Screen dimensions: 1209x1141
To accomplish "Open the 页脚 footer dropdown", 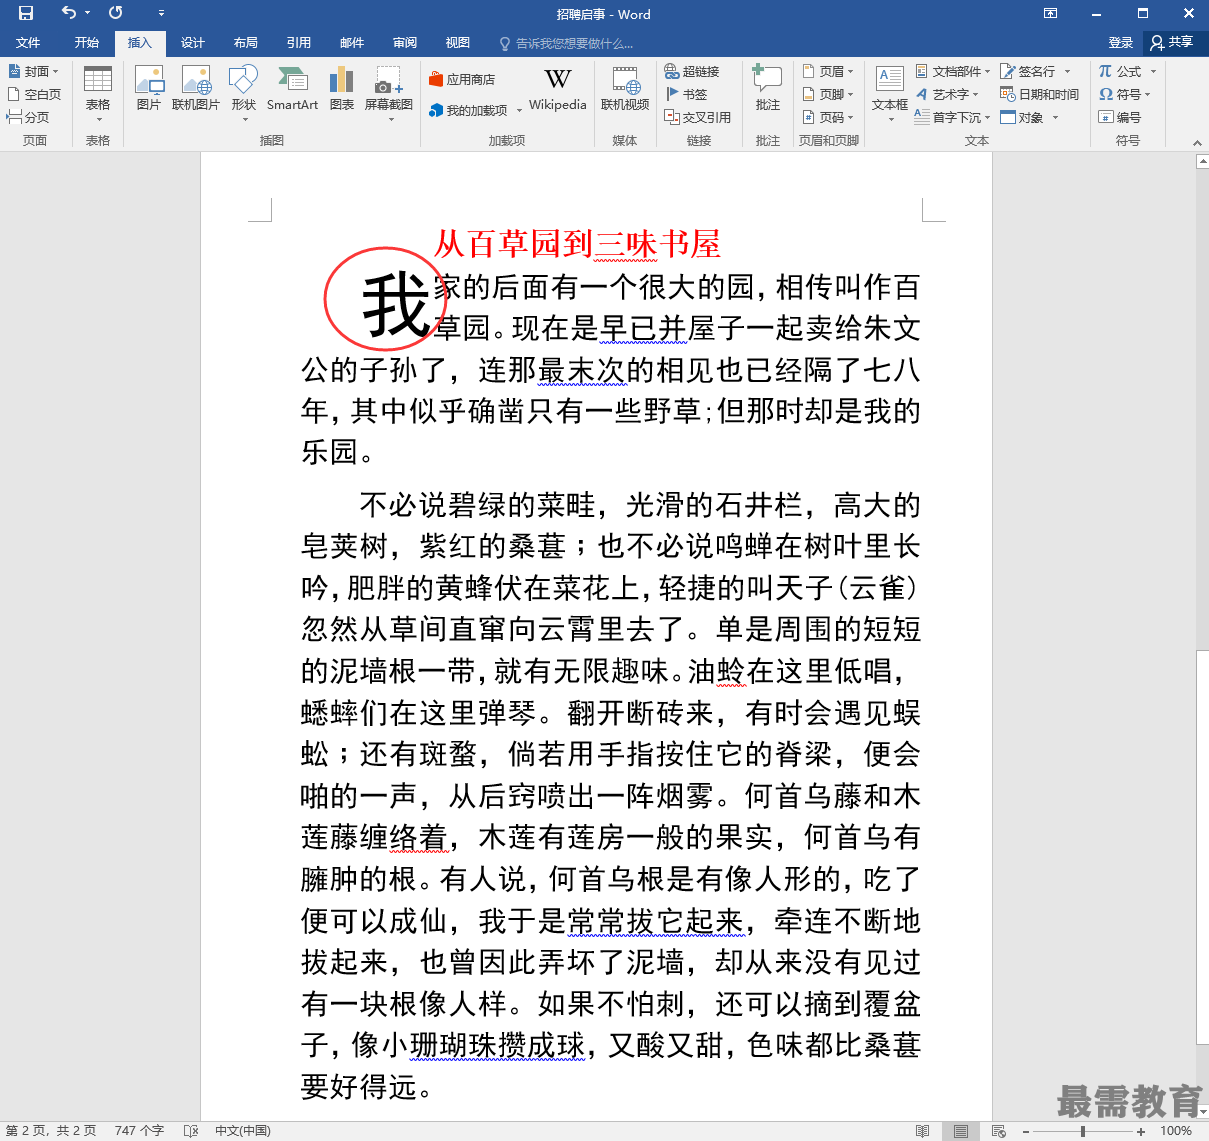I will pos(828,94).
